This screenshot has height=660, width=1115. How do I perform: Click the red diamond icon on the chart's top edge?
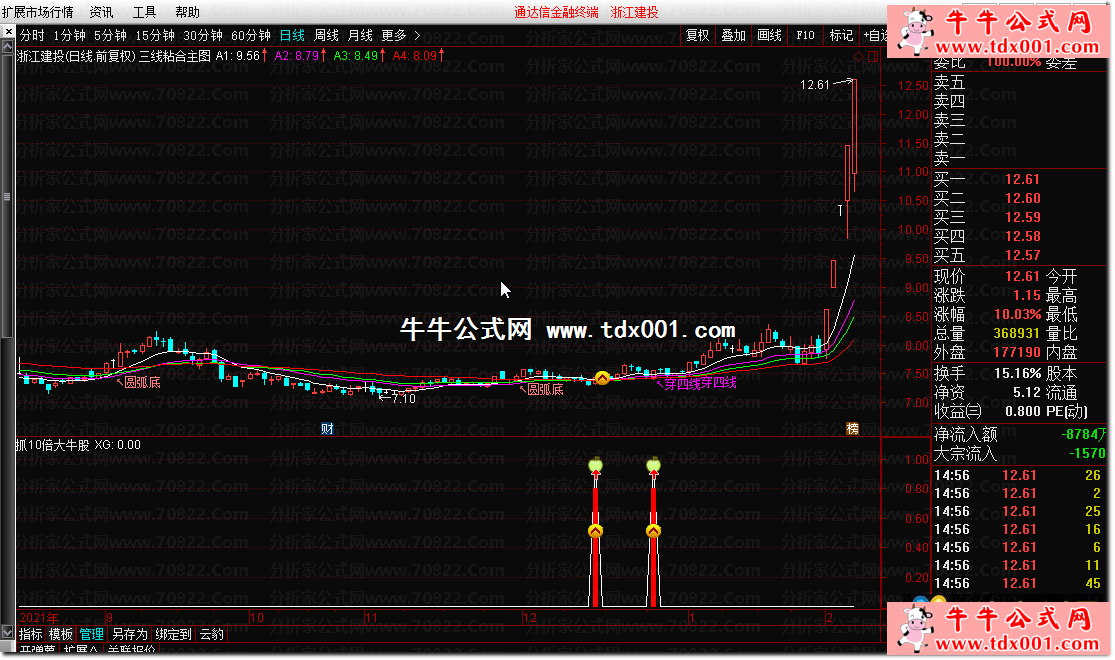coord(858,56)
